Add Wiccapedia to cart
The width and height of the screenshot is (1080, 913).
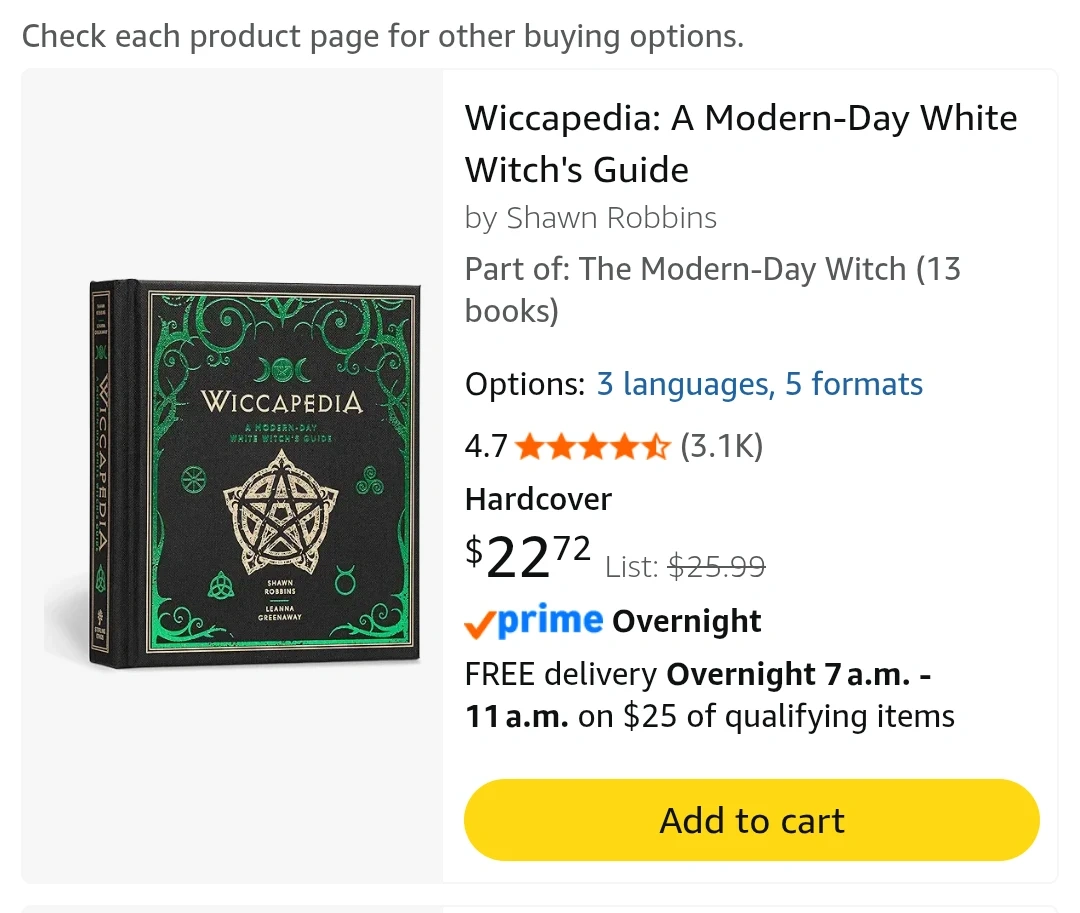751,820
